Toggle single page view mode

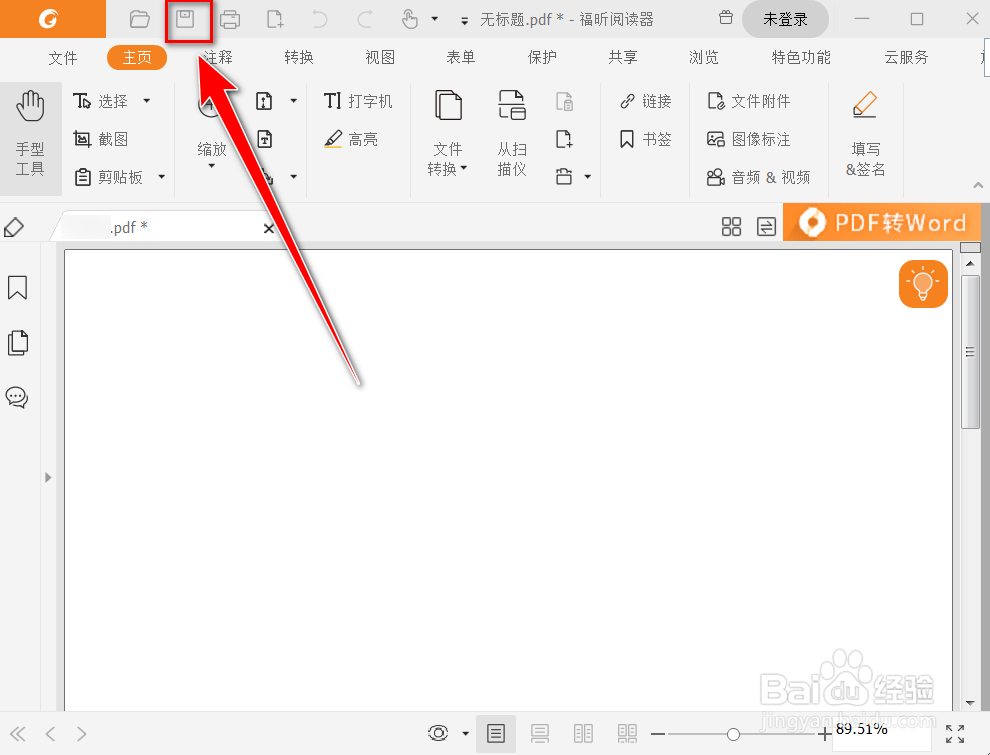tap(496, 733)
